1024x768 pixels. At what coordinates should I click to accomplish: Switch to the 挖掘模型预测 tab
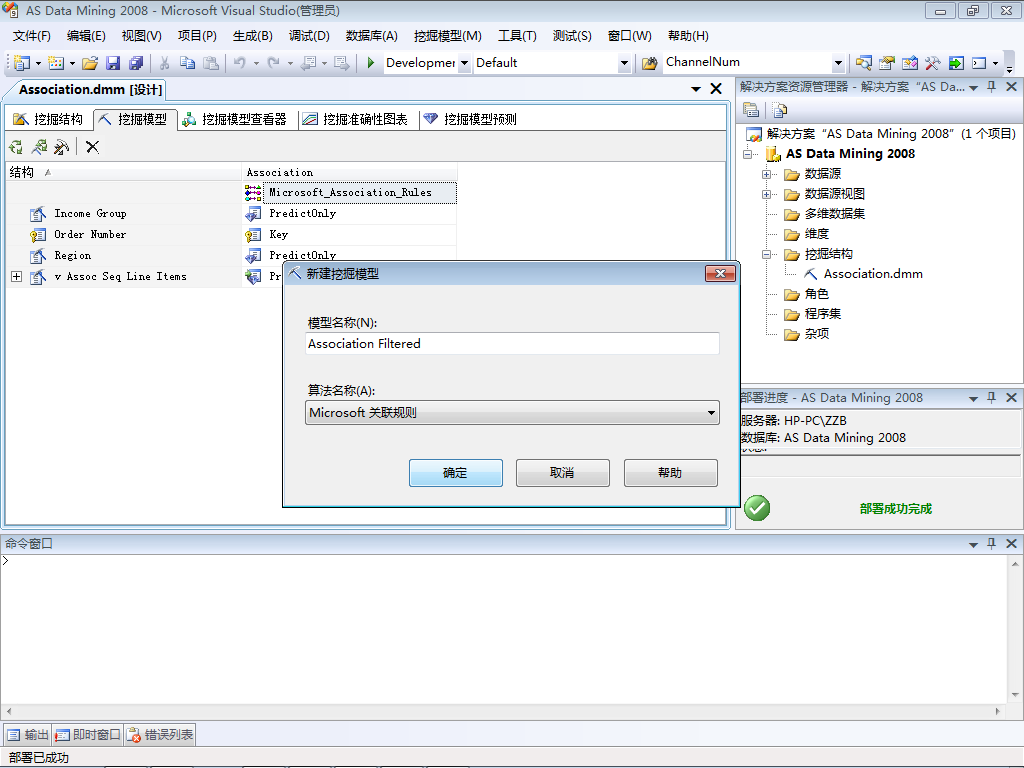click(470, 120)
